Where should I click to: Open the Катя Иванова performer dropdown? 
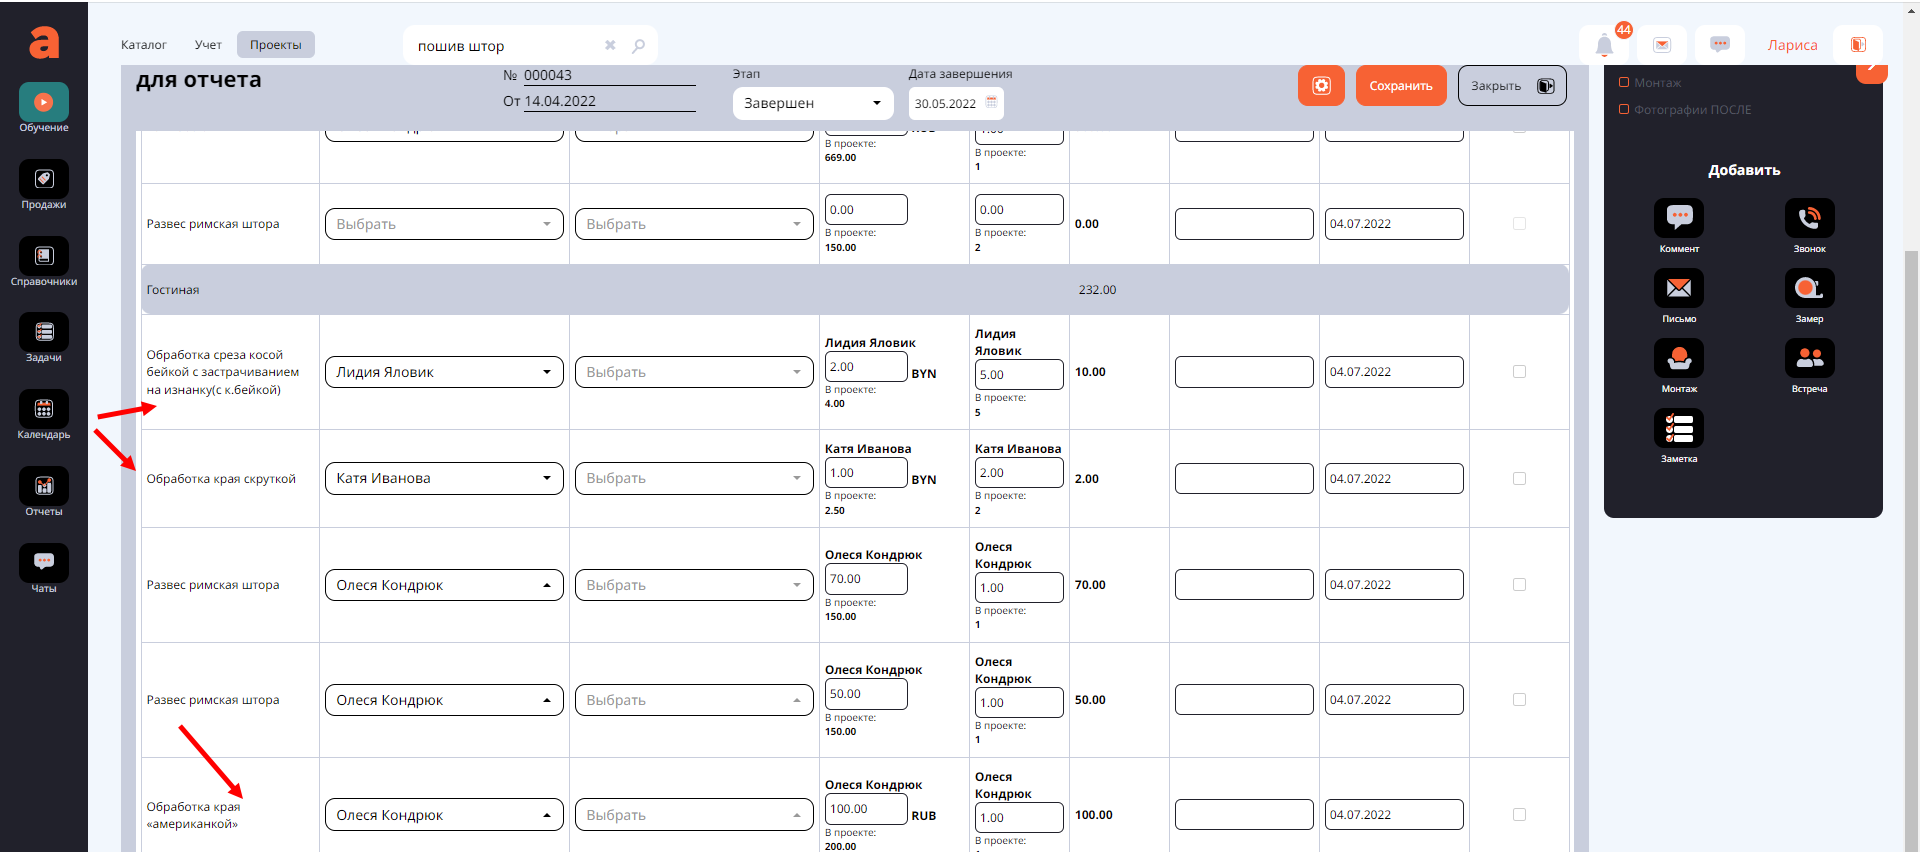click(x=444, y=479)
